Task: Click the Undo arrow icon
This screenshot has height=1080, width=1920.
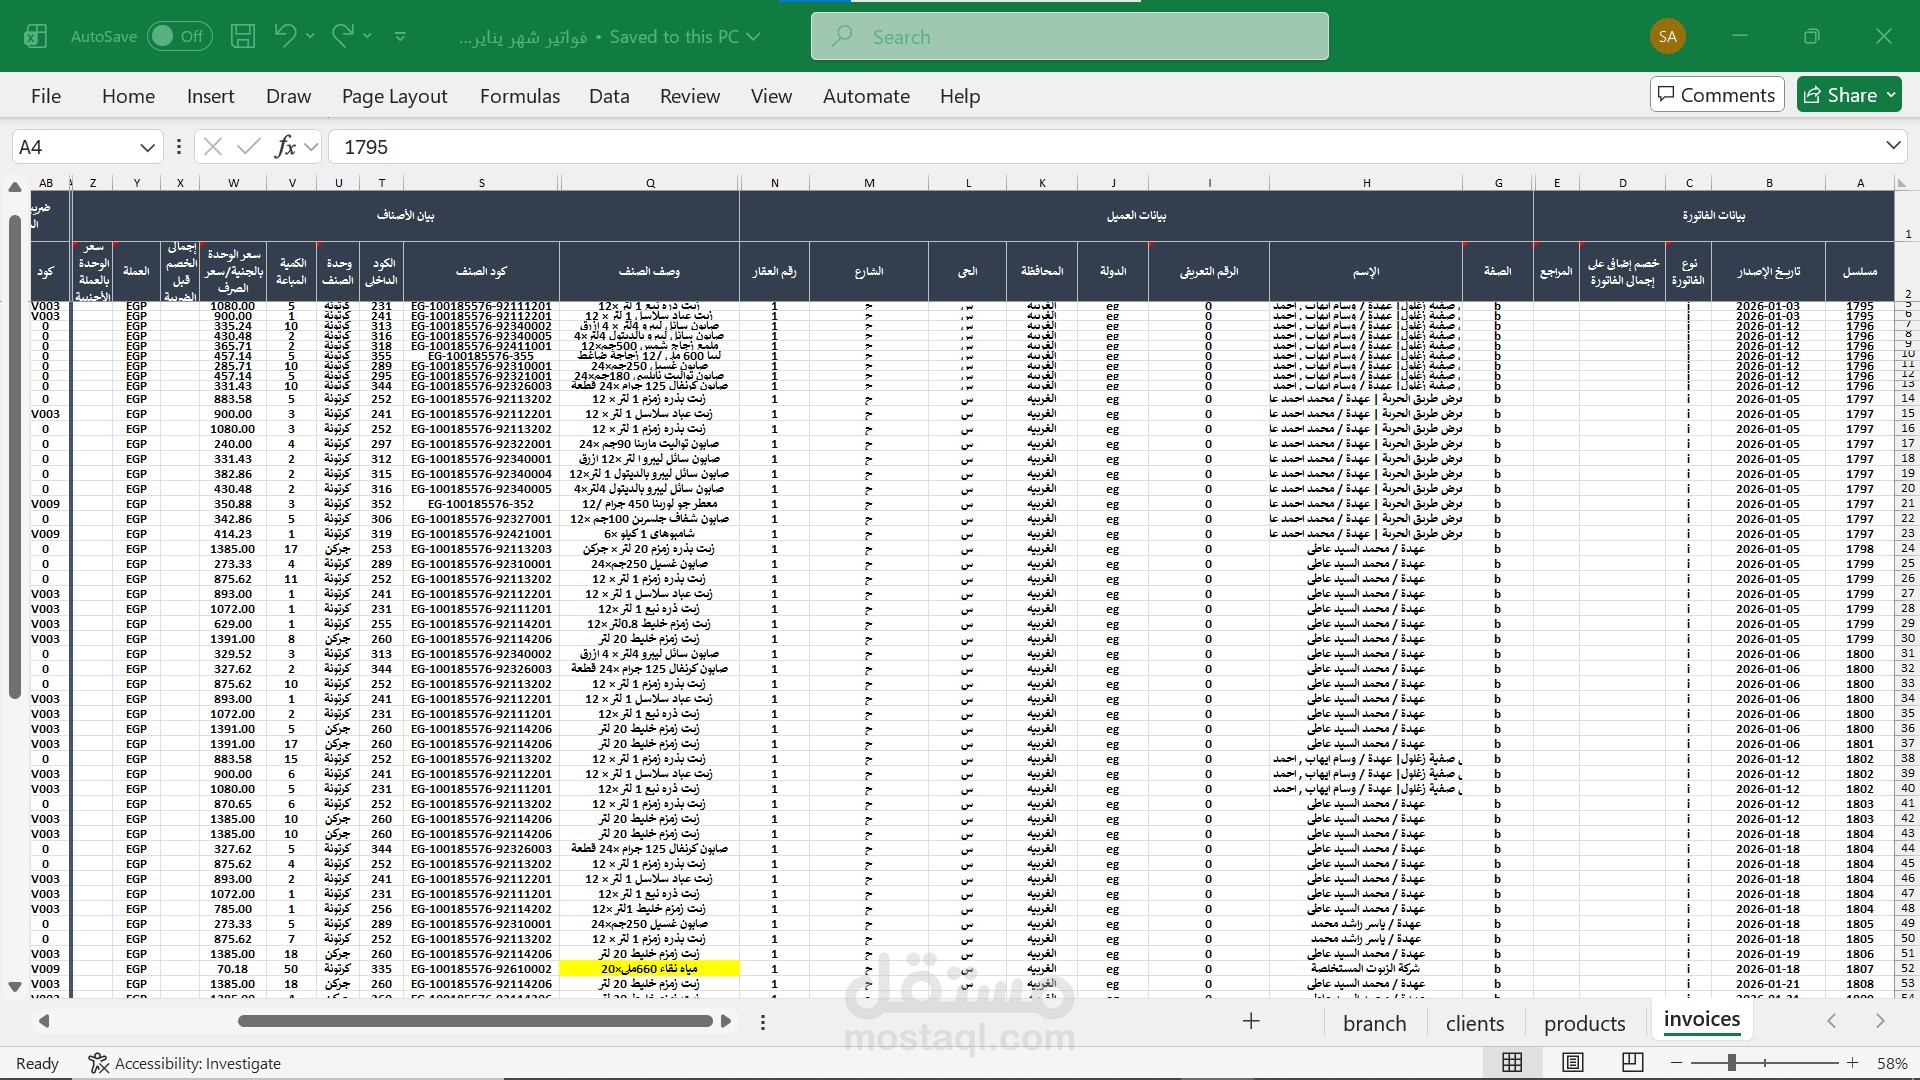Action: pos(285,36)
